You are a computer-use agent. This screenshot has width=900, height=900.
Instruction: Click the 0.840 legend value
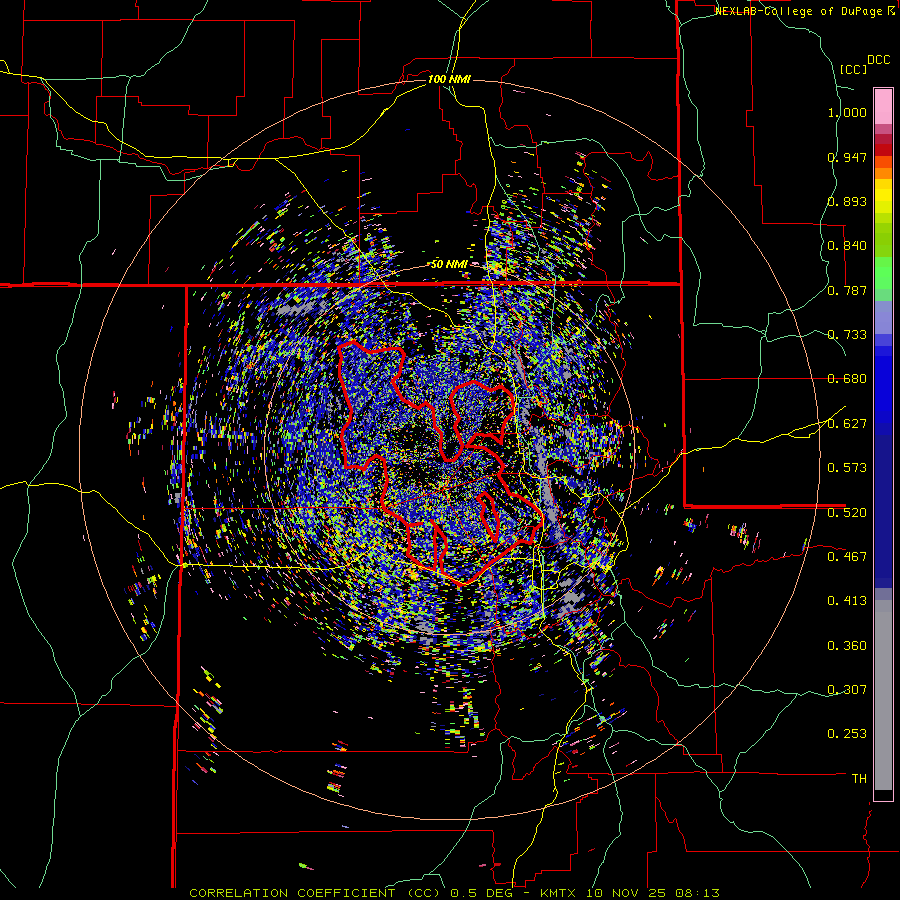pos(847,246)
